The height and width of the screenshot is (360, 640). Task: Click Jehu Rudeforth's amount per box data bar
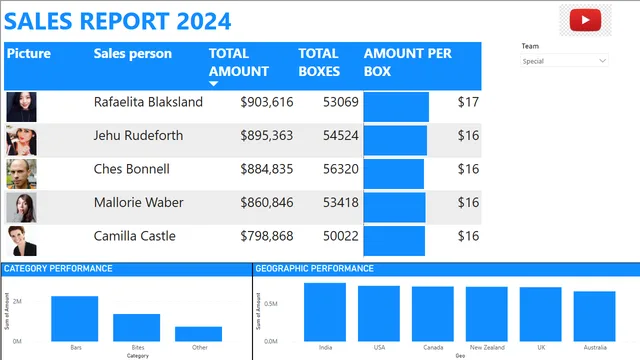tap(396, 141)
